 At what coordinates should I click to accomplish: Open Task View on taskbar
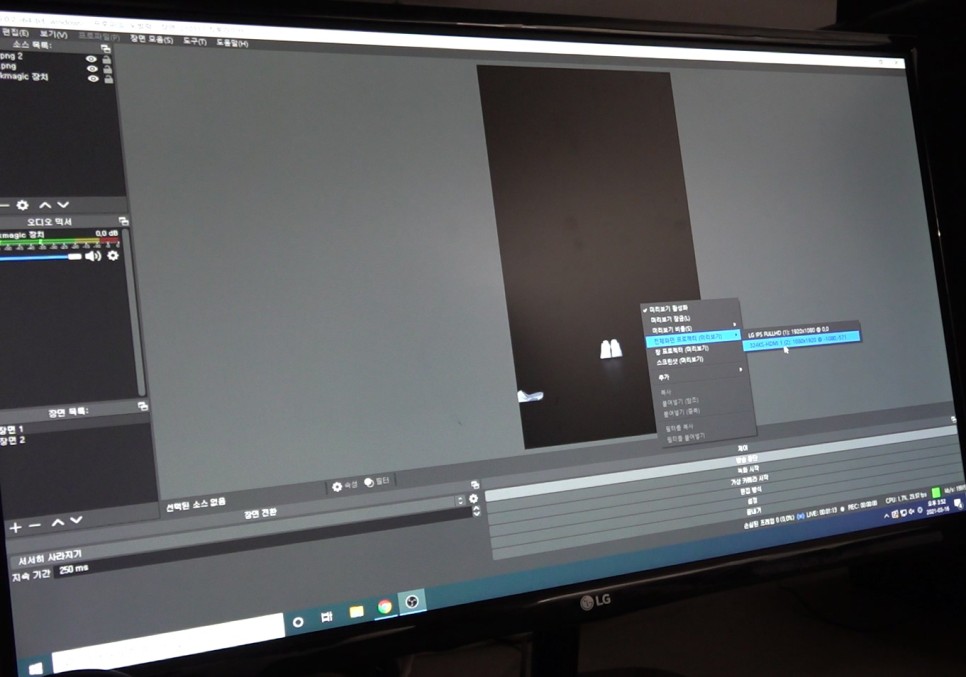pos(327,617)
